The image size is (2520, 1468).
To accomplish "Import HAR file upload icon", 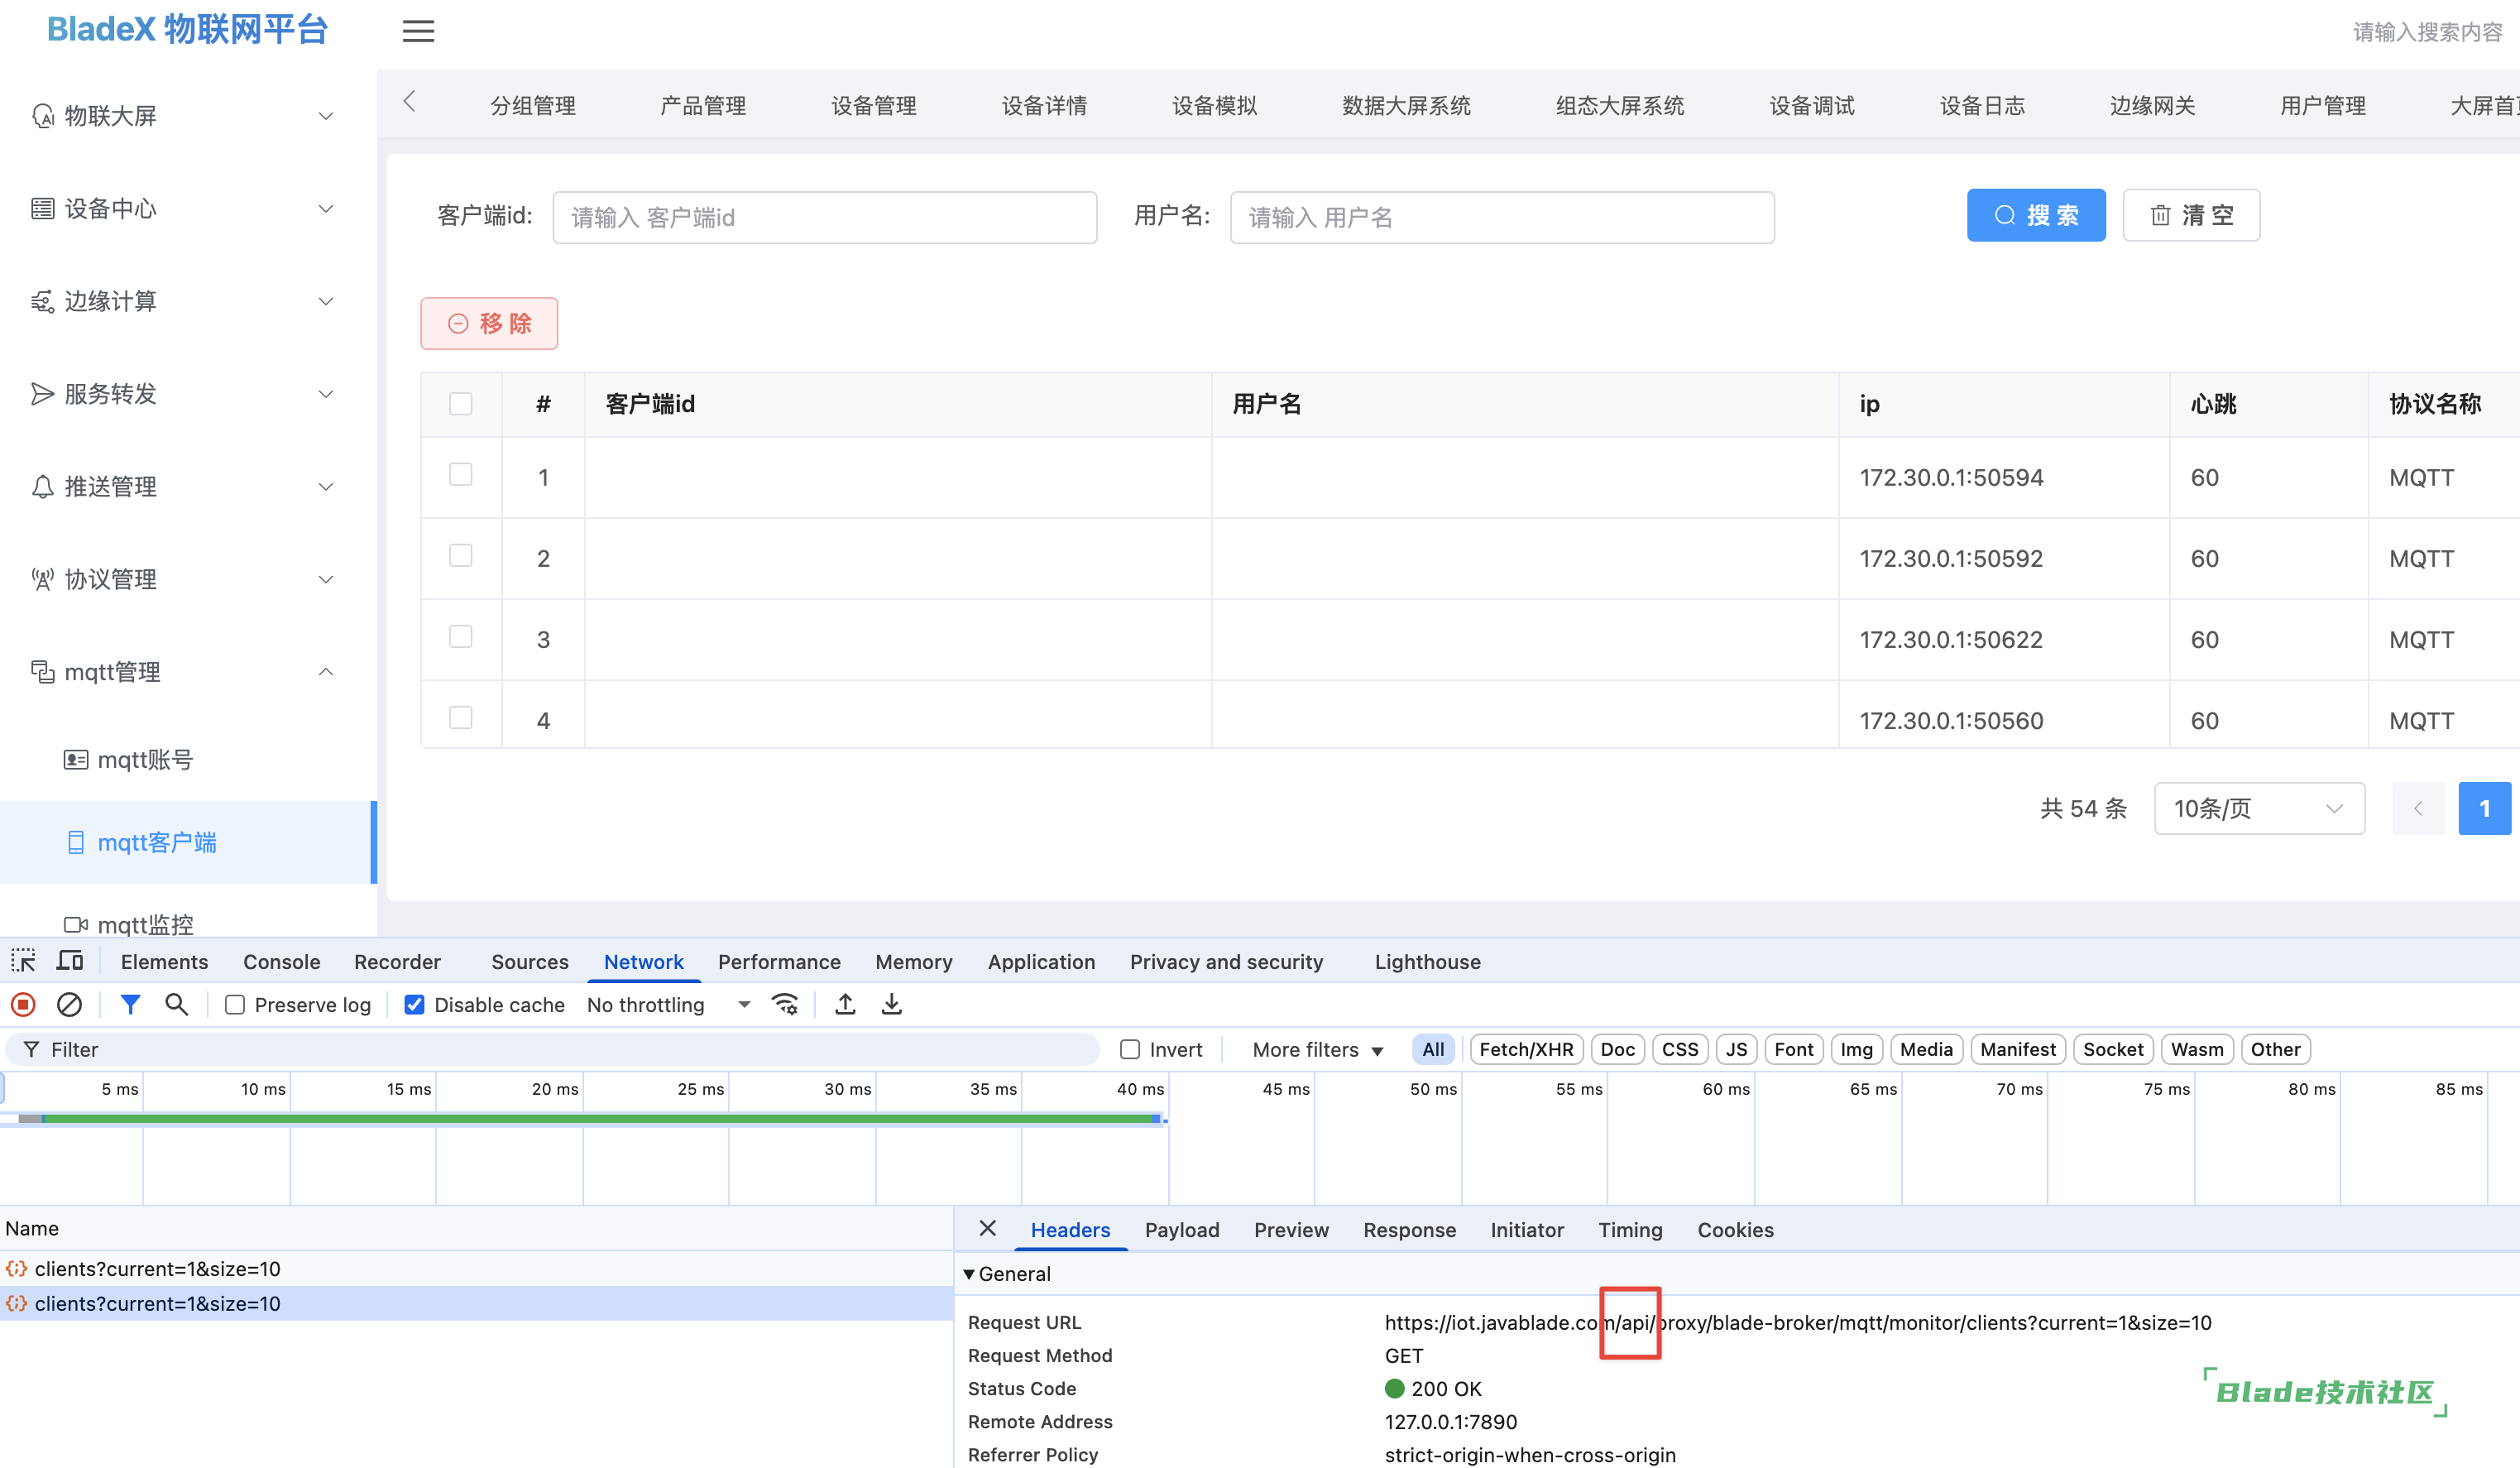I will pos(845,1004).
